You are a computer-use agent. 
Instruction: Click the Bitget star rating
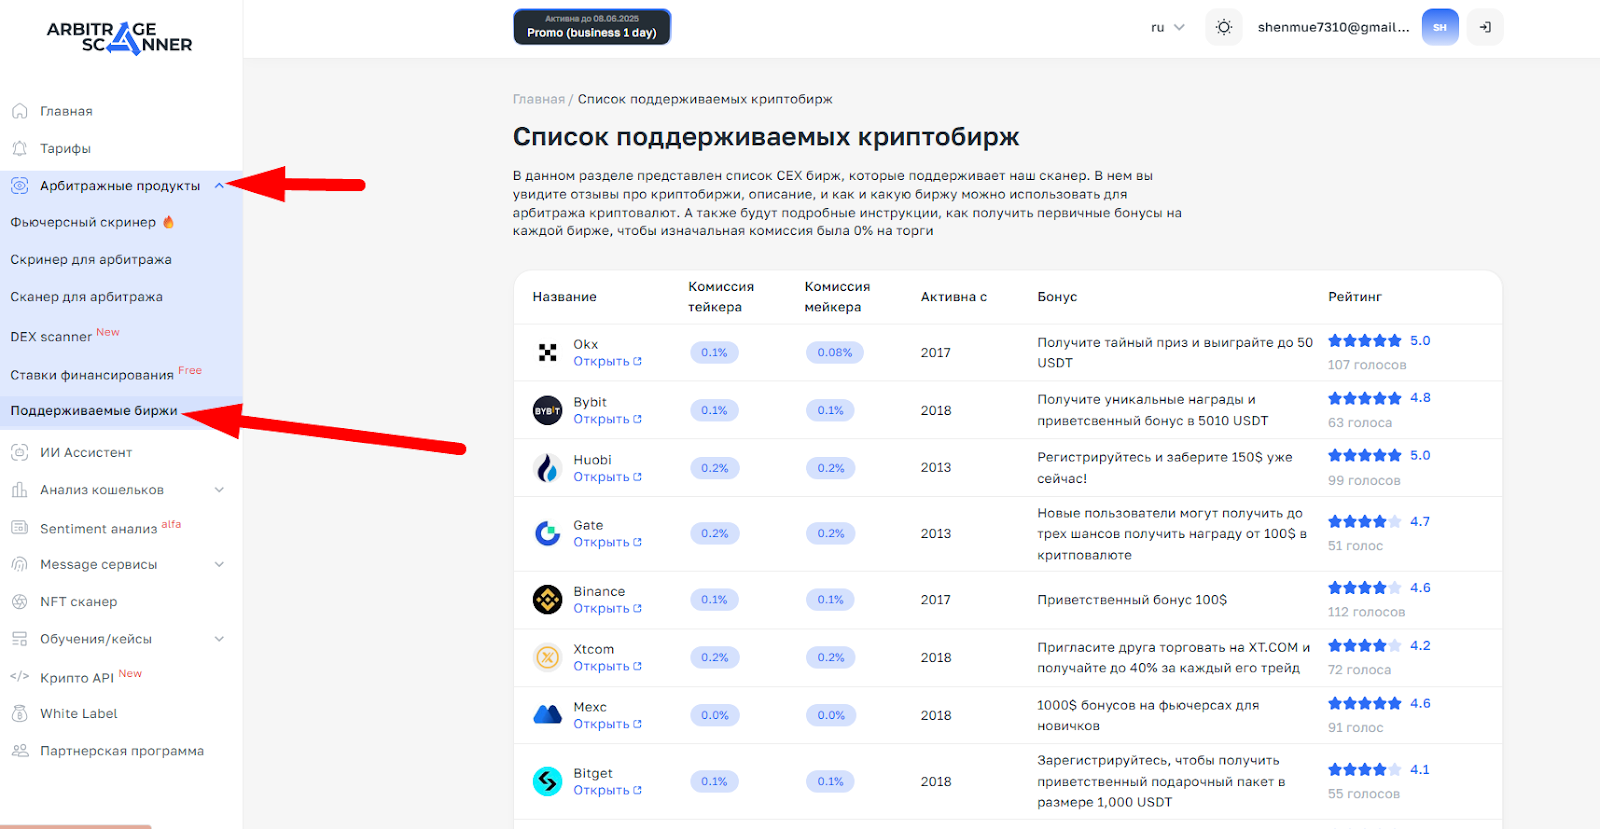pyautogui.click(x=1365, y=770)
